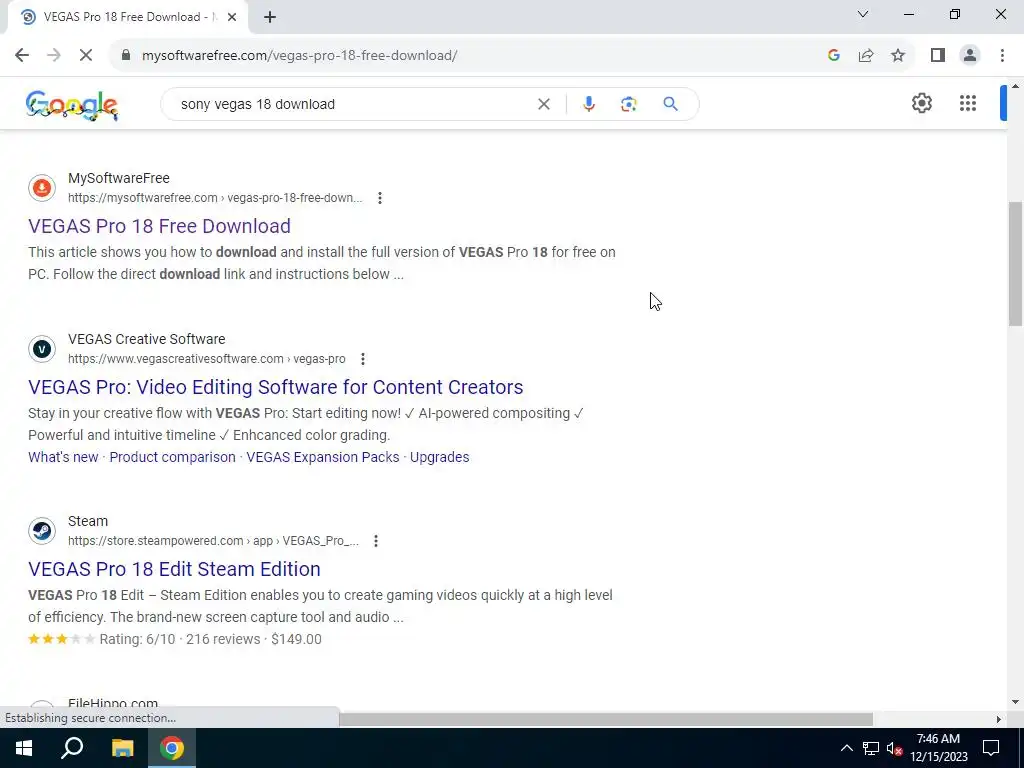Start voice search with the microphone

click(x=588, y=104)
